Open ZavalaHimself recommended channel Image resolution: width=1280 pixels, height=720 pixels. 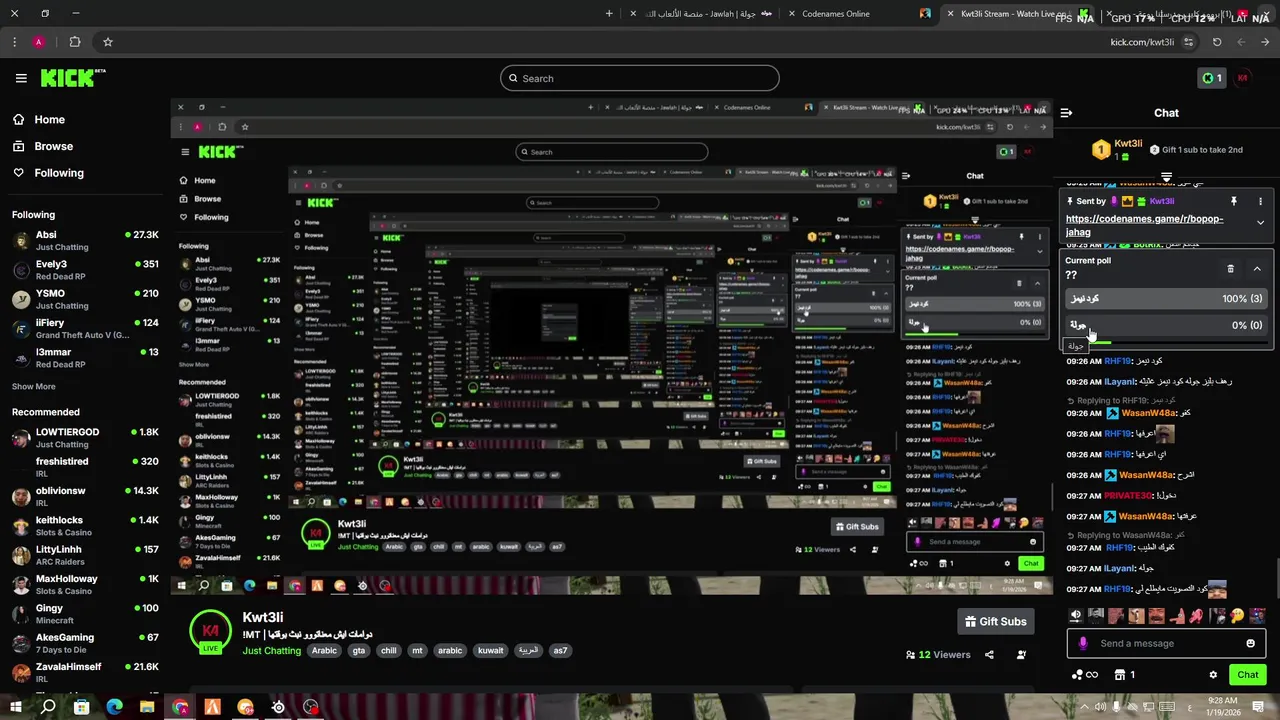point(85,672)
